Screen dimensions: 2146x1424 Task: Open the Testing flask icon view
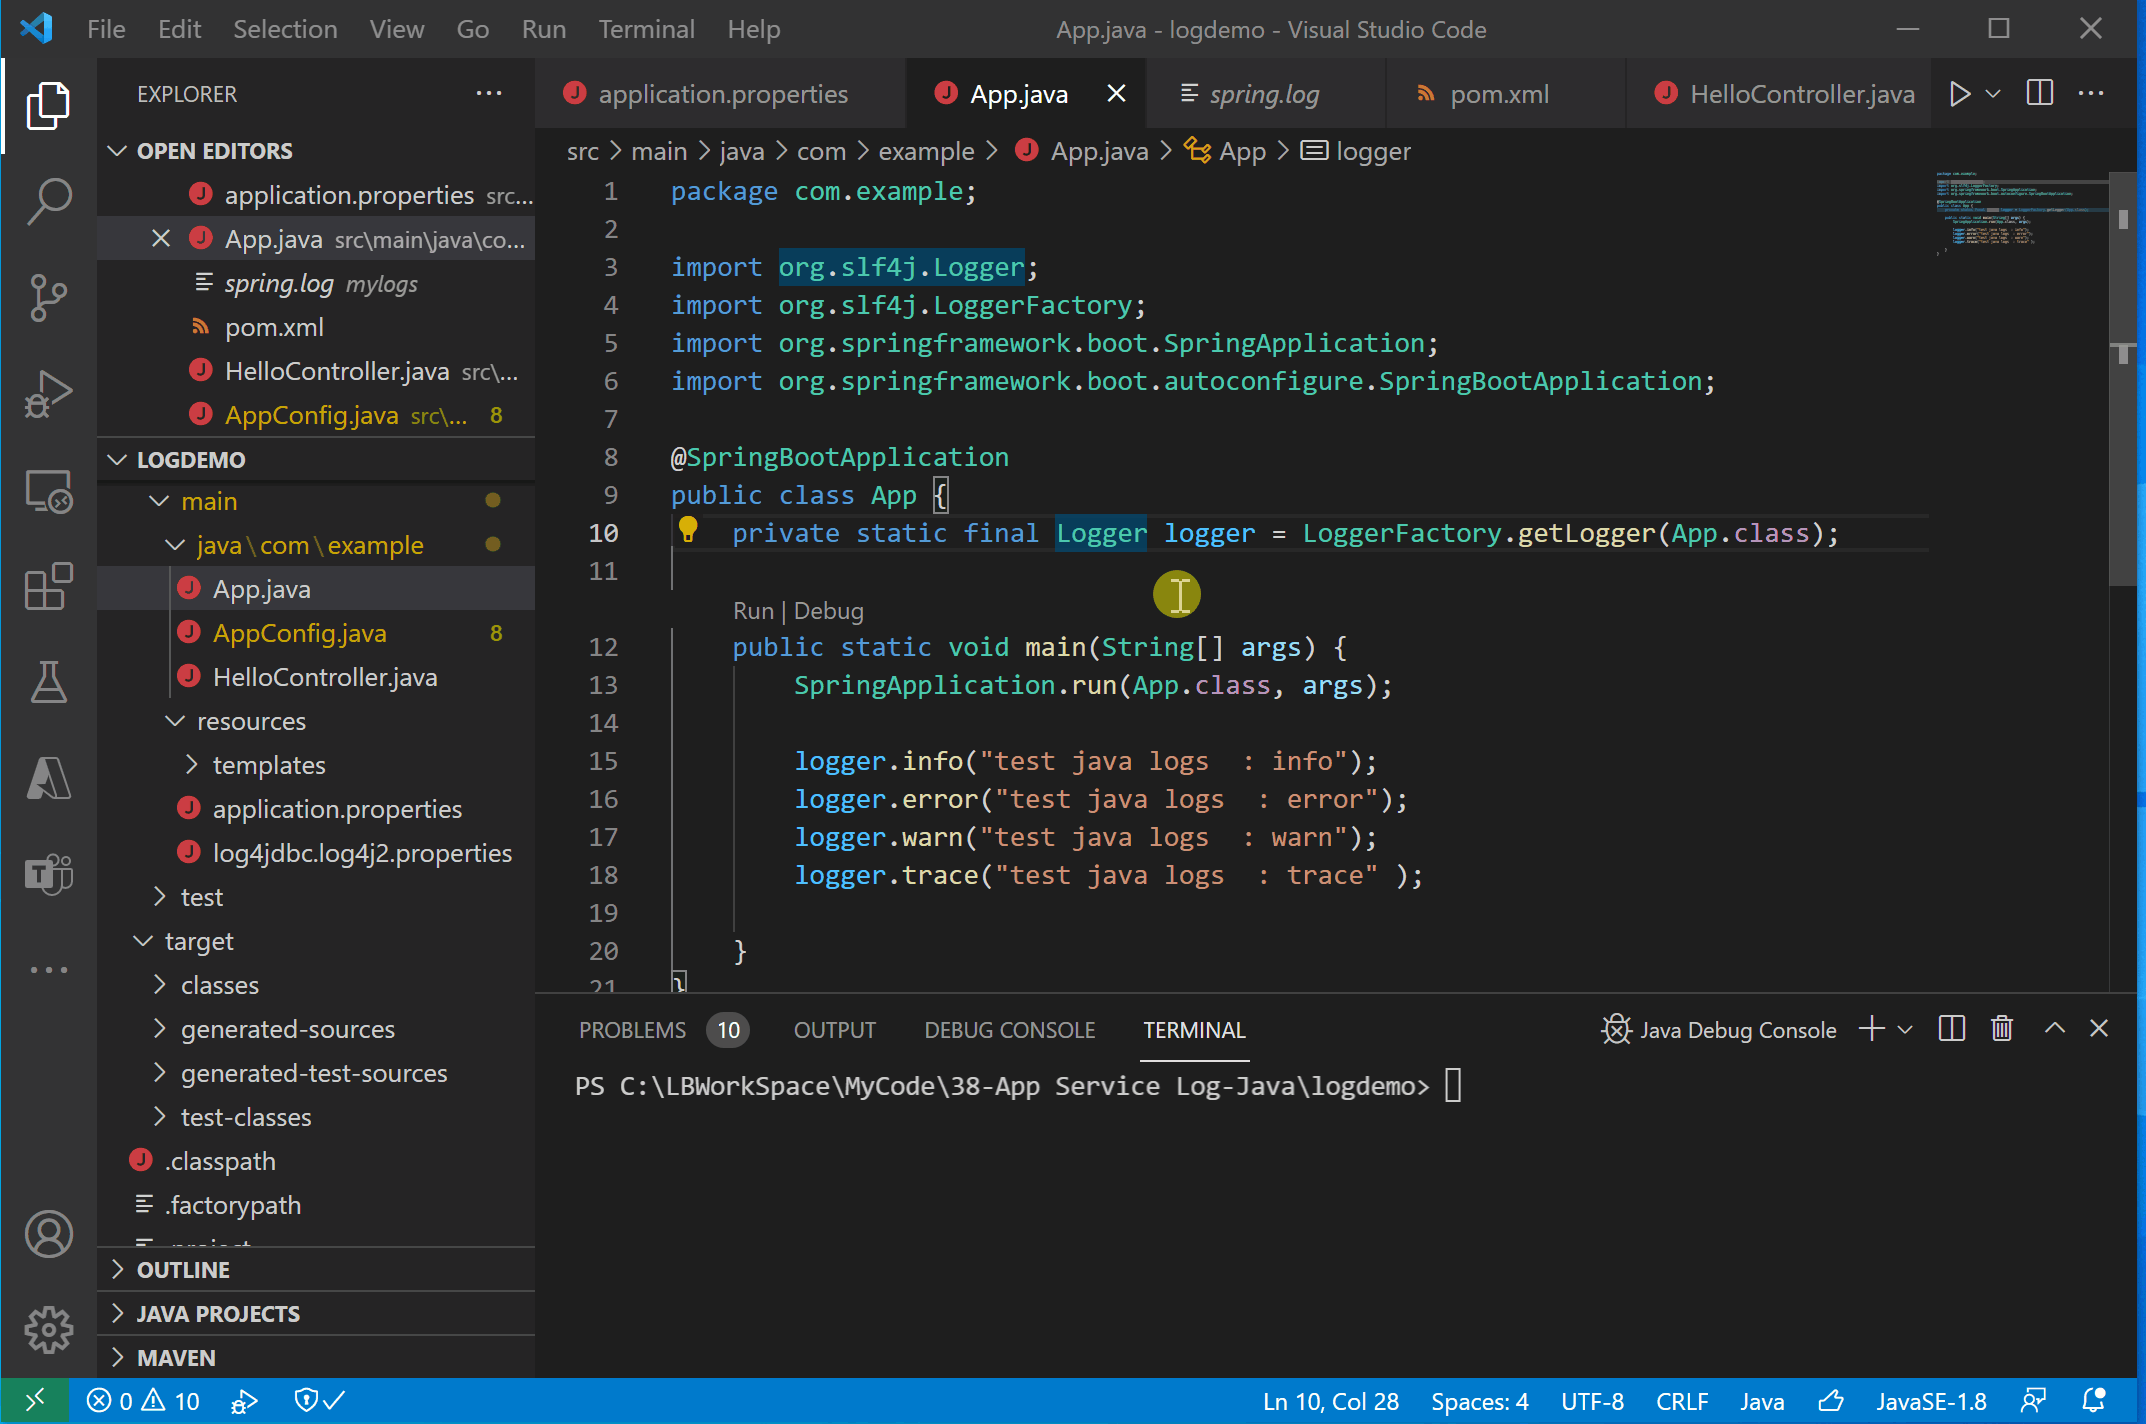(48, 682)
